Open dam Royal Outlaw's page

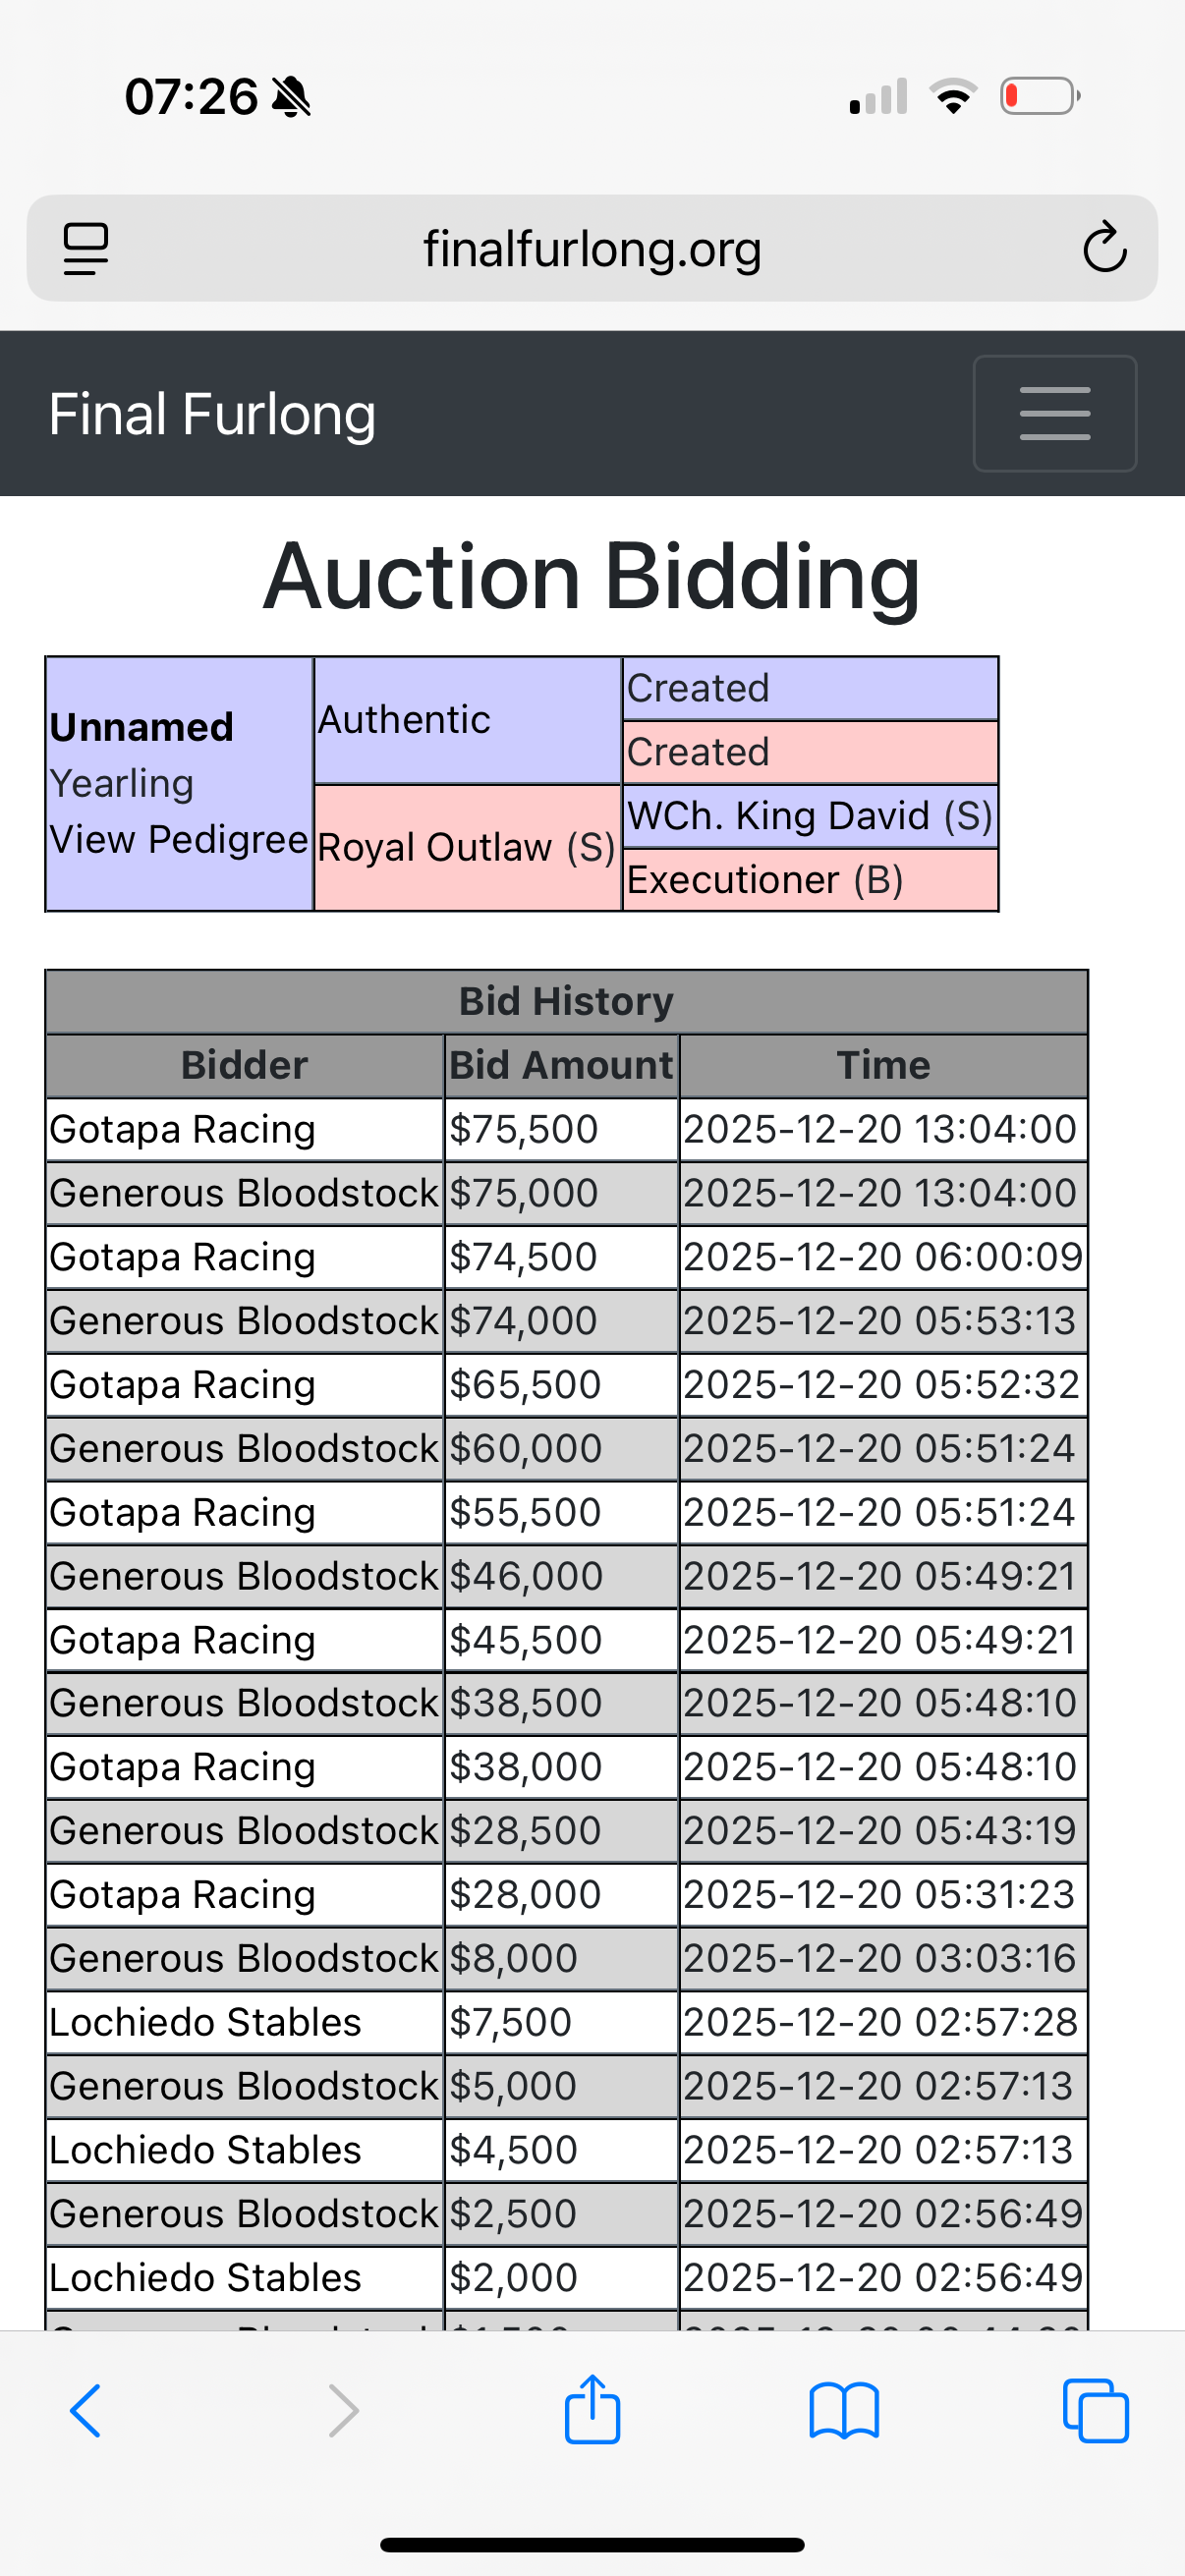pos(465,848)
